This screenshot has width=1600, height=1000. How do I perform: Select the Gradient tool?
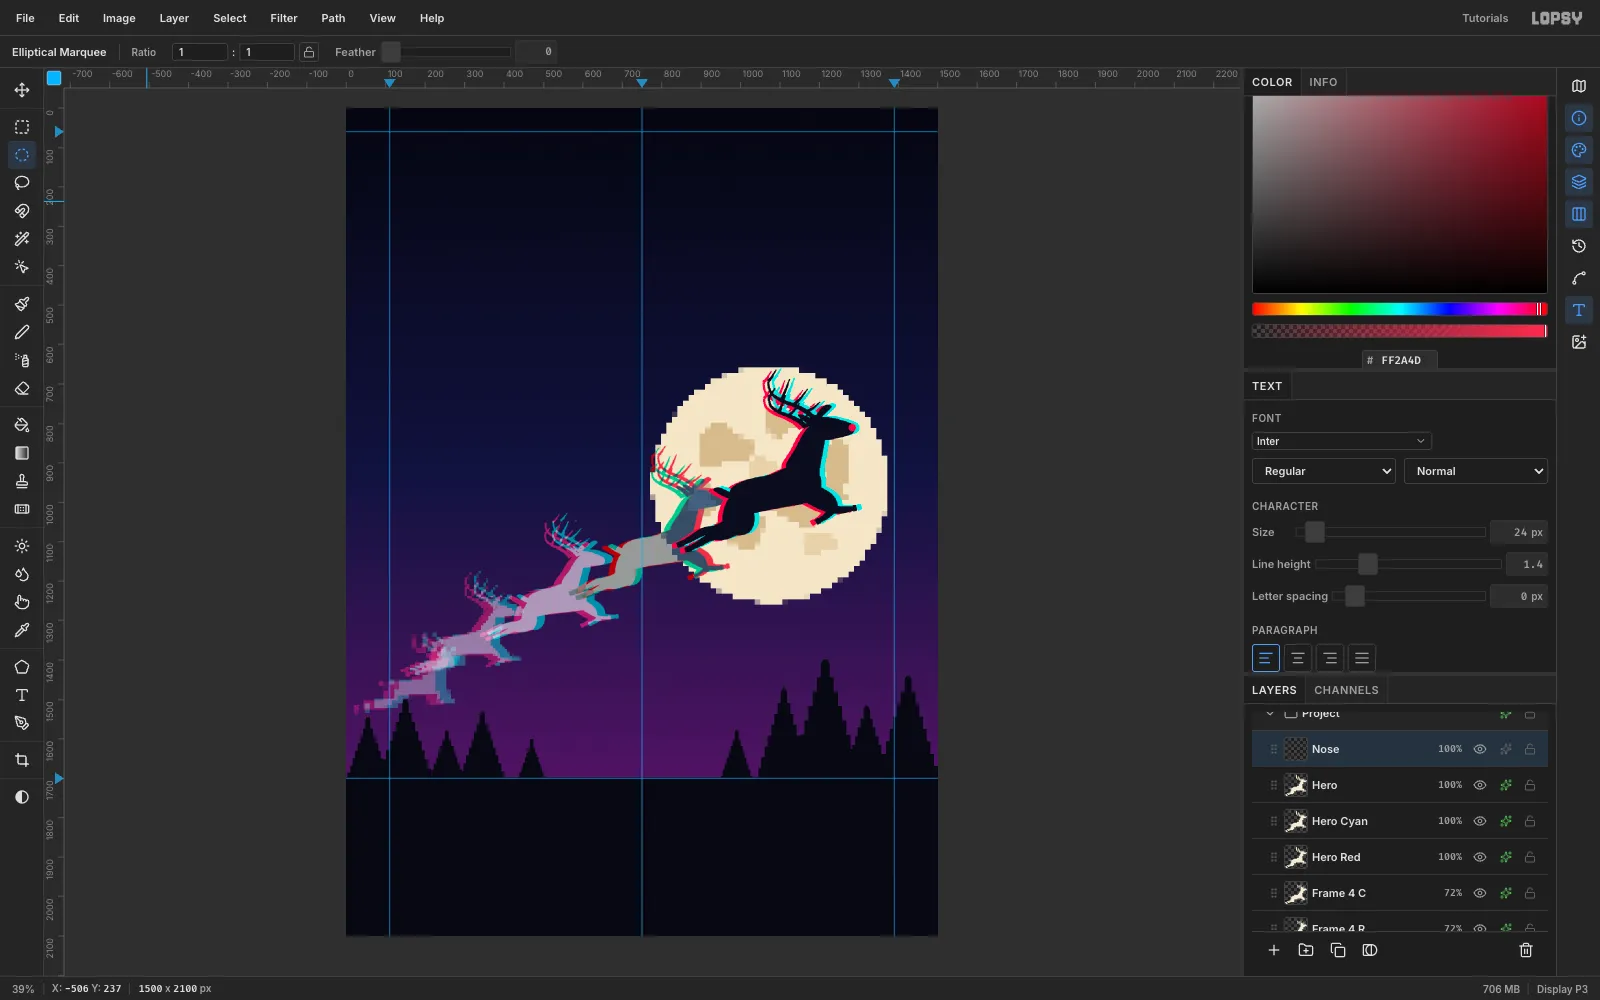click(22, 453)
